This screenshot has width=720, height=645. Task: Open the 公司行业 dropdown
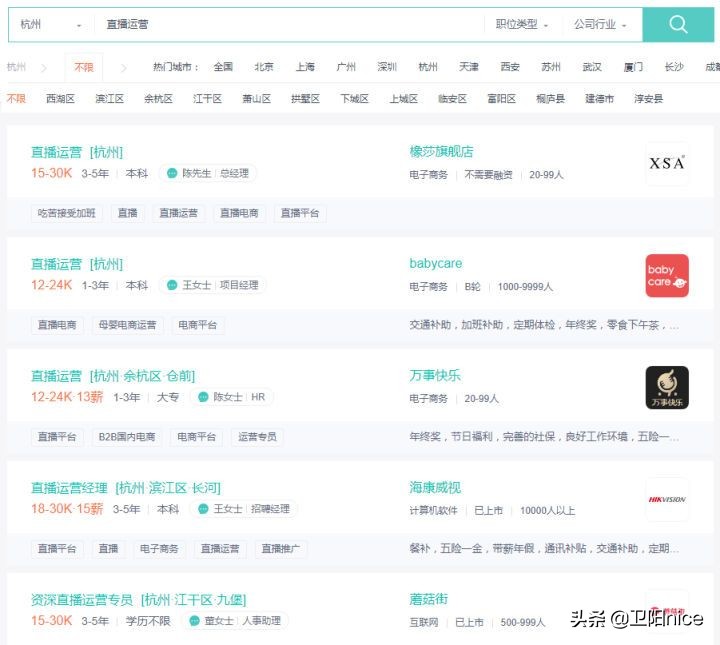click(x=600, y=25)
